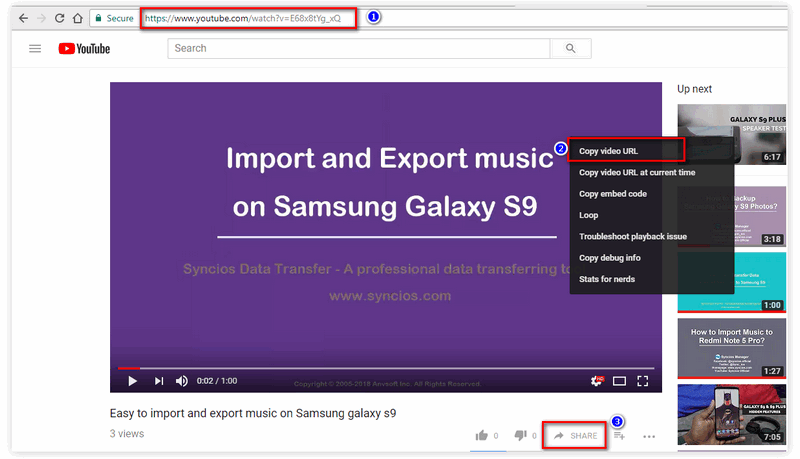
Task: Click the SHARE button
Action: (x=575, y=436)
